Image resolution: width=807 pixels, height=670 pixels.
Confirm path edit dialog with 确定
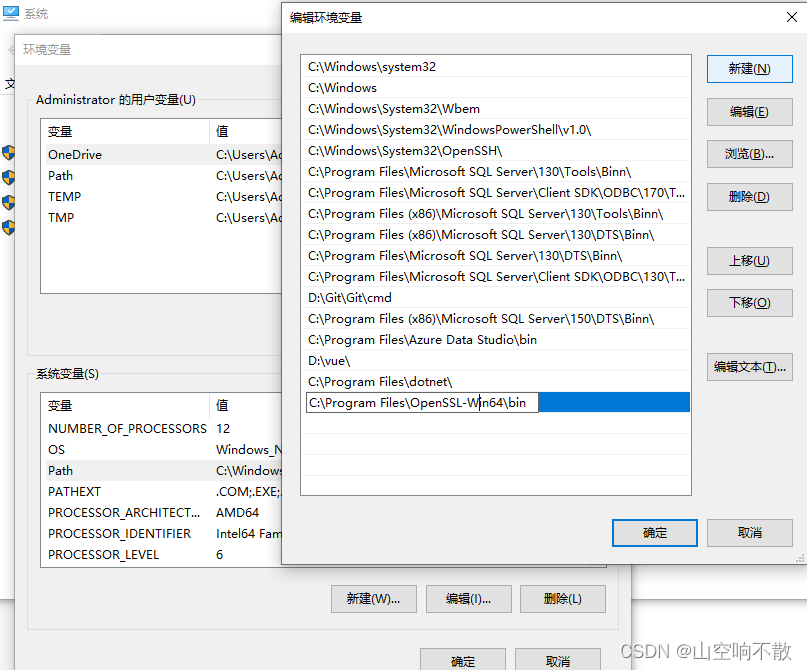655,533
